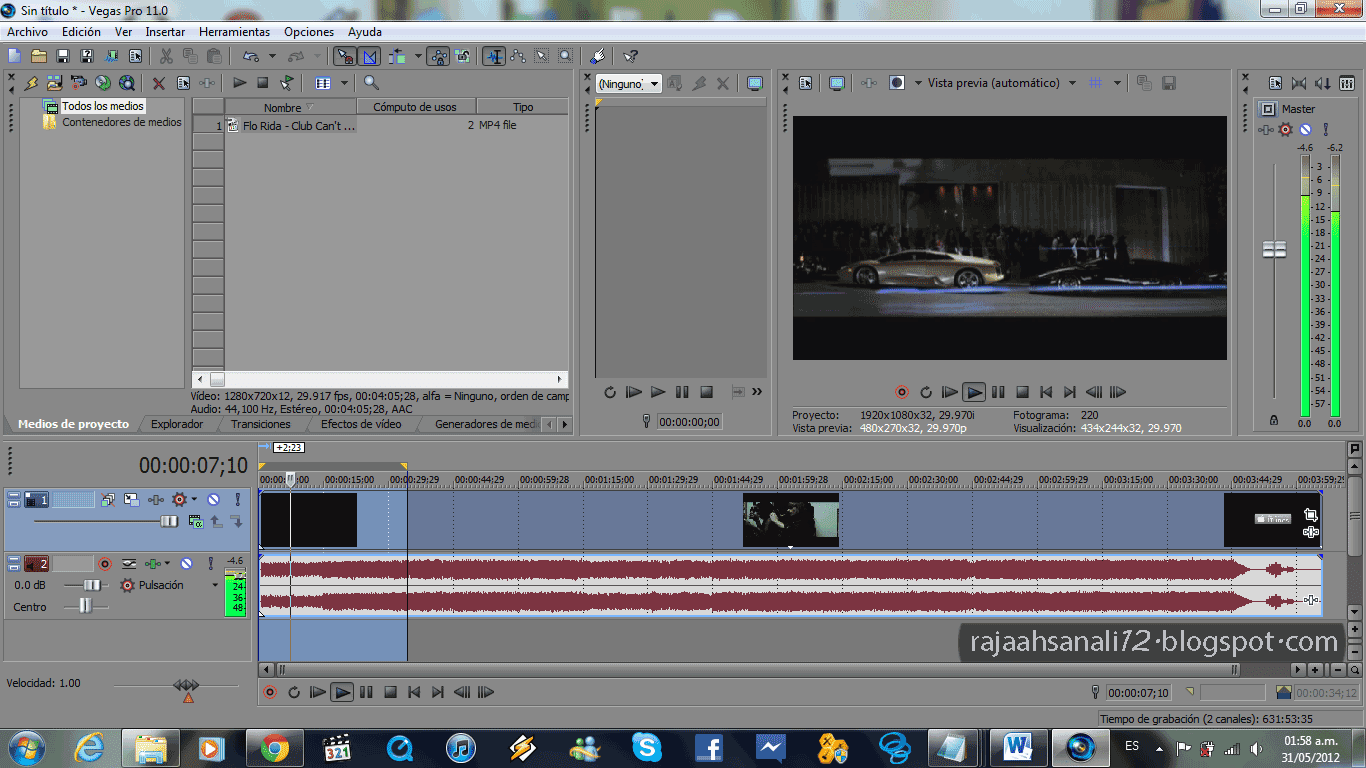
Task: Click audio track 2 volume slider handle
Action: pyautogui.click(x=93, y=585)
